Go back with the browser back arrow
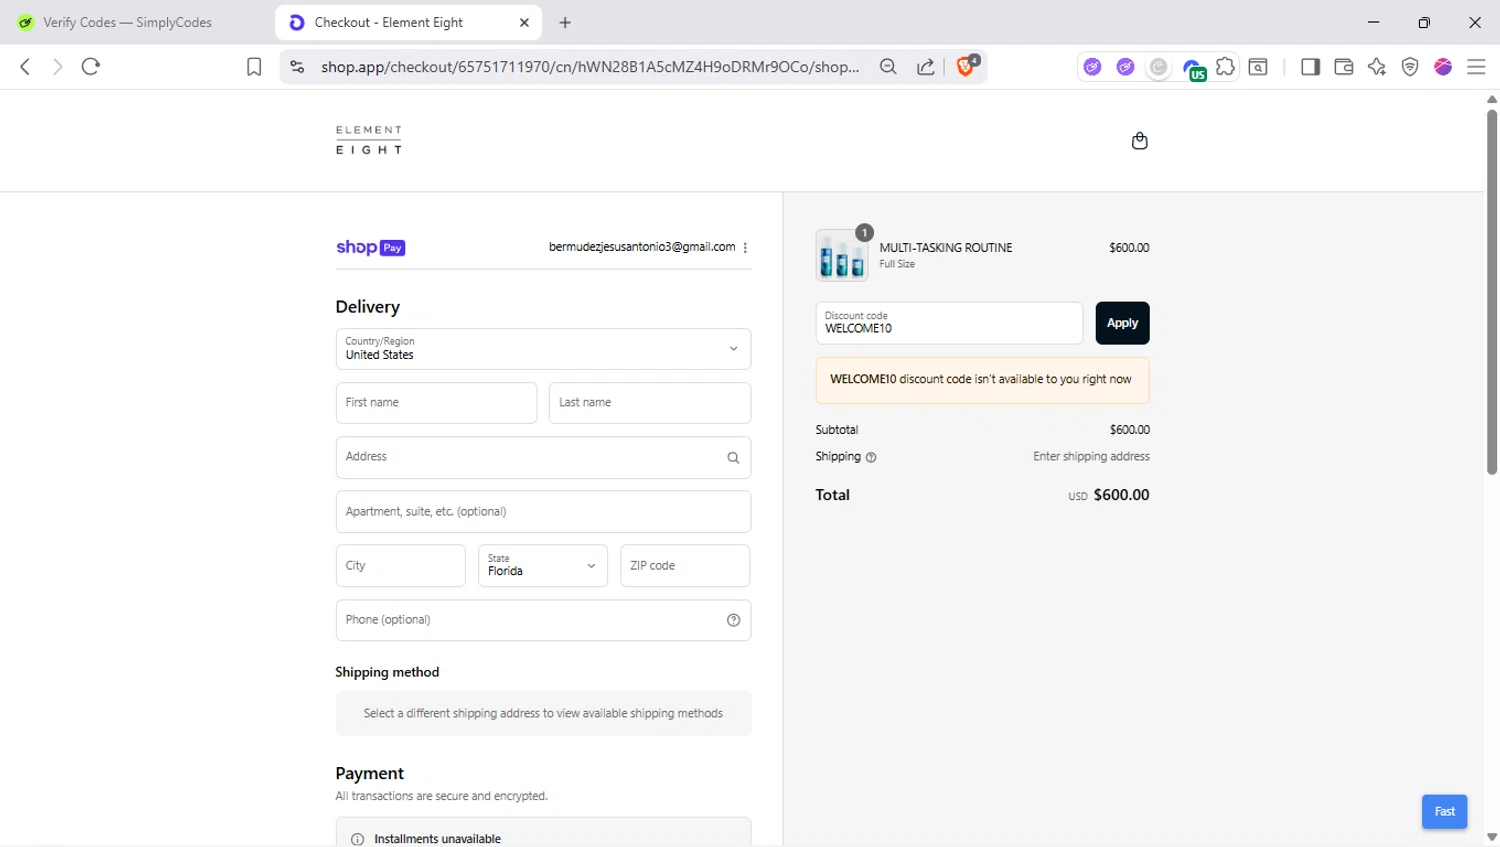This screenshot has height=847, width=1500. coord(25,67)
